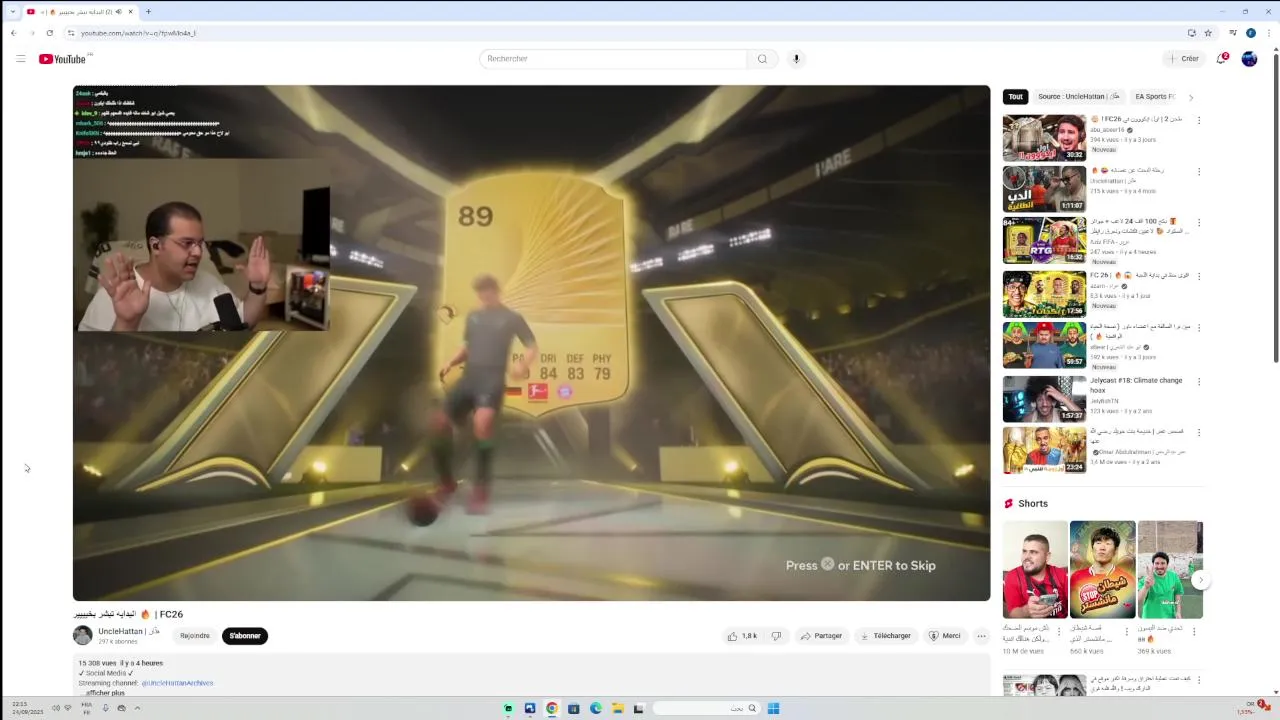Open Microsoft Edge from the taskbar
Image resolution: width=1280 pixels, height=720 pixels.
click(595, 708)
